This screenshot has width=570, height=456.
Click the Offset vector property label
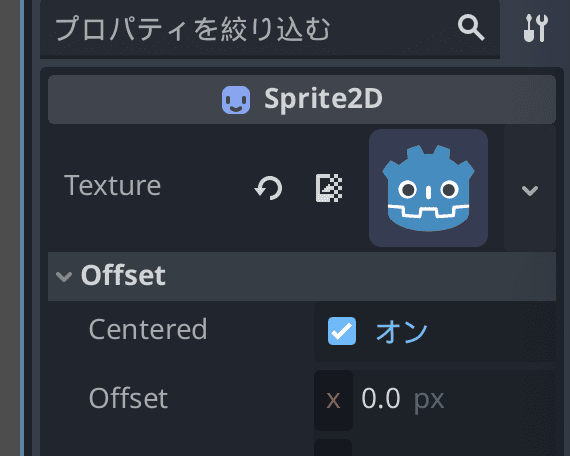[128, 398]
